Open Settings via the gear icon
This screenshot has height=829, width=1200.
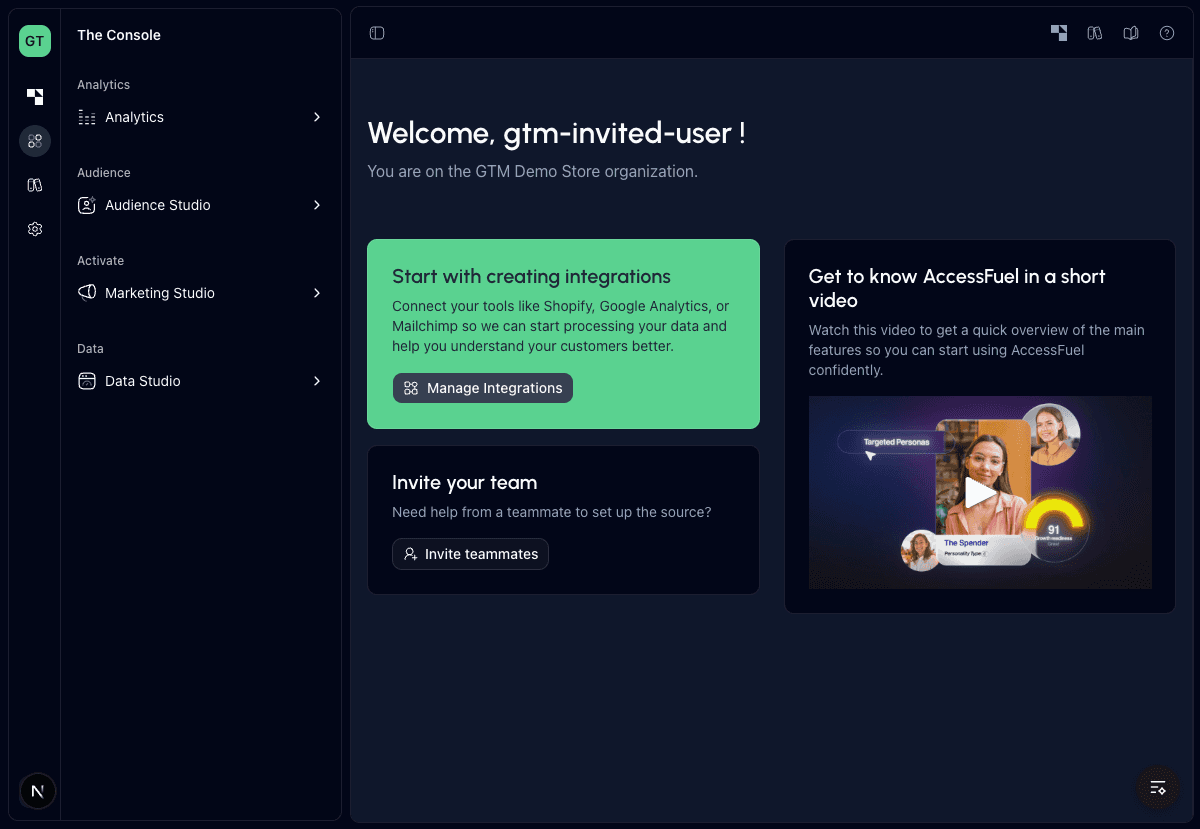coord(35,229)
